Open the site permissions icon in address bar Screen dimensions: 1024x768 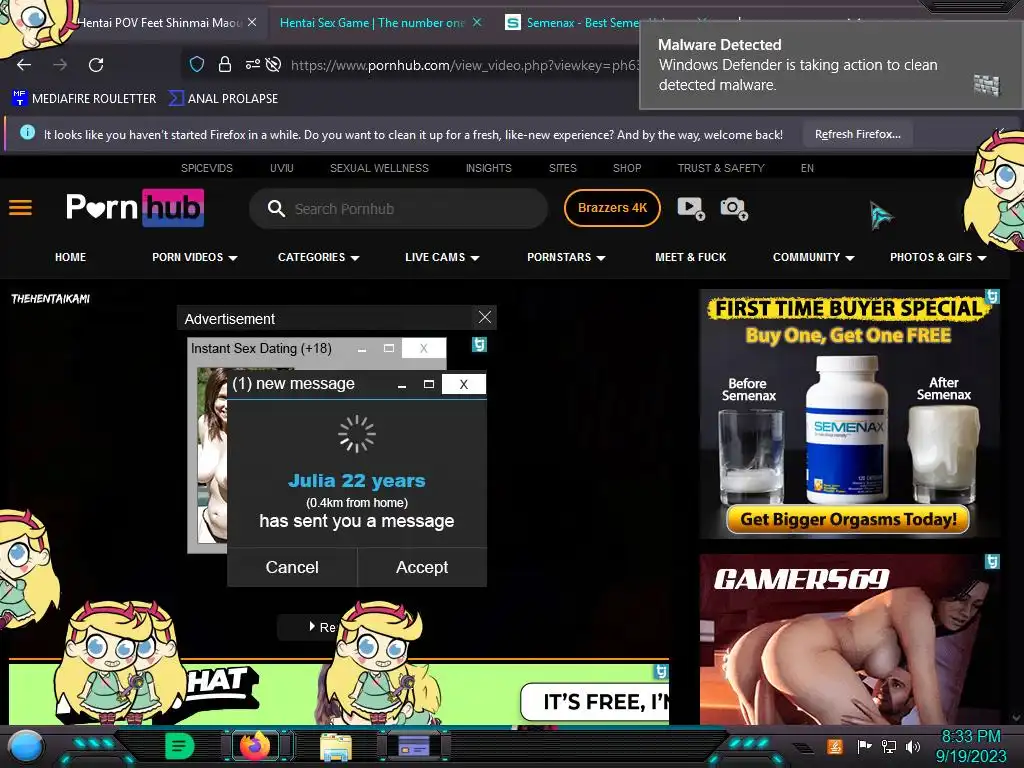click(x=253, y=64)
